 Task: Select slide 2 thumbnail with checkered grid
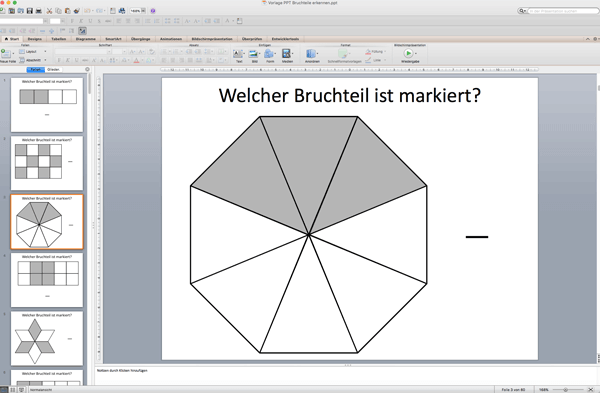click(x=47, y=163)
